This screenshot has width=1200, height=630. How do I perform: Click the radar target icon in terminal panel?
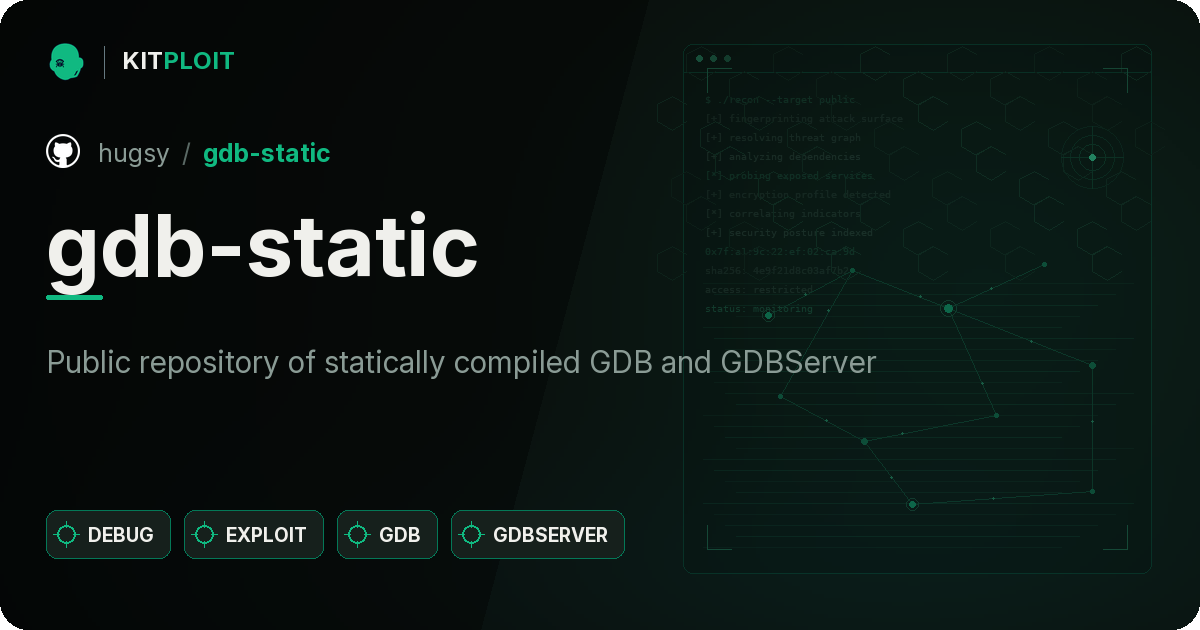[1092, 157]
